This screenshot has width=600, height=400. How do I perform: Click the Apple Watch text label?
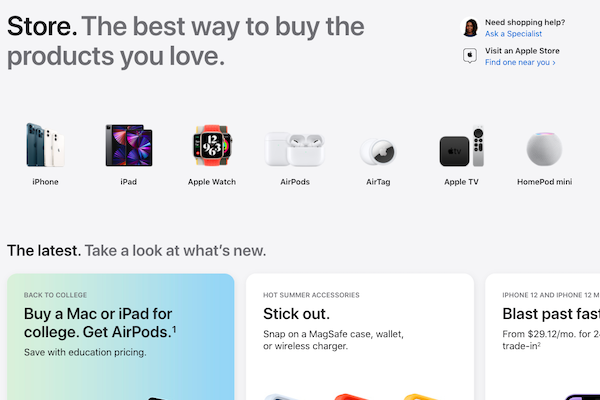(x=212, y=182)
